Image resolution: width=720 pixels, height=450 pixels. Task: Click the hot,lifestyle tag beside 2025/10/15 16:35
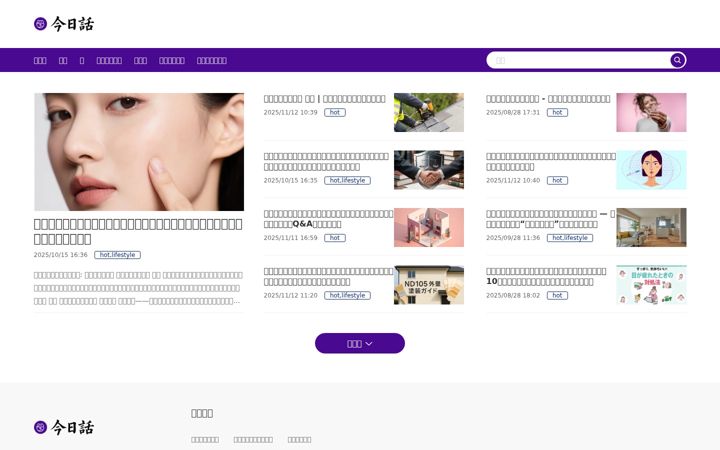347,180
